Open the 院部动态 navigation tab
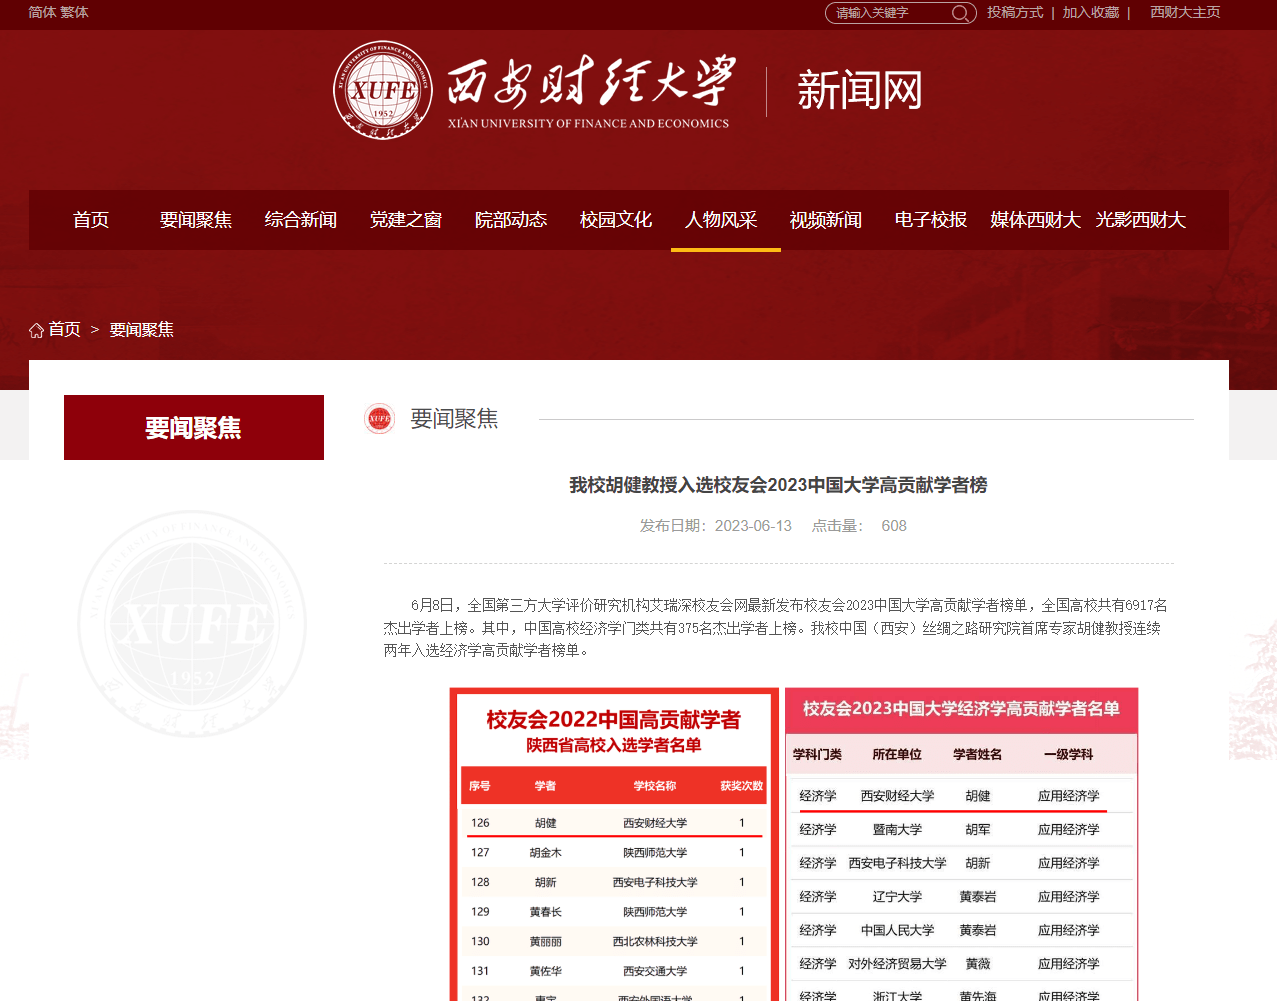 511,220
